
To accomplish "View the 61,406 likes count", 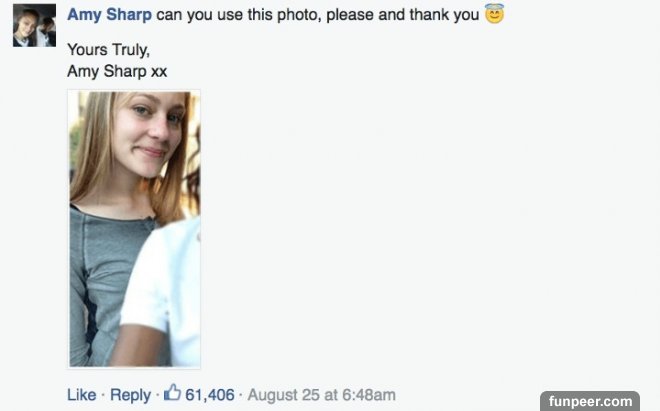I will (210, 395).
